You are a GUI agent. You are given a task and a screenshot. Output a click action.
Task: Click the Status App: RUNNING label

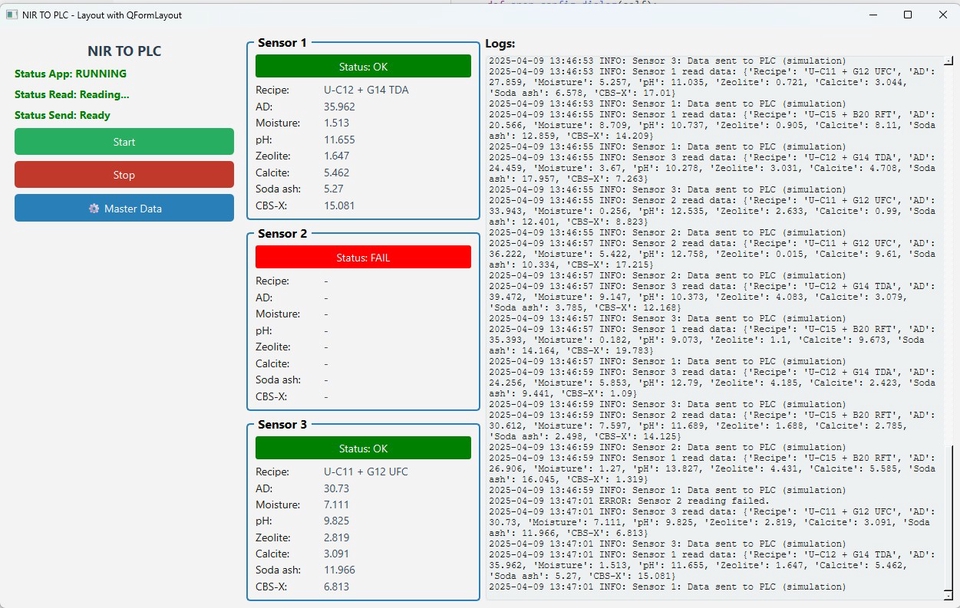tap(71, 74)
